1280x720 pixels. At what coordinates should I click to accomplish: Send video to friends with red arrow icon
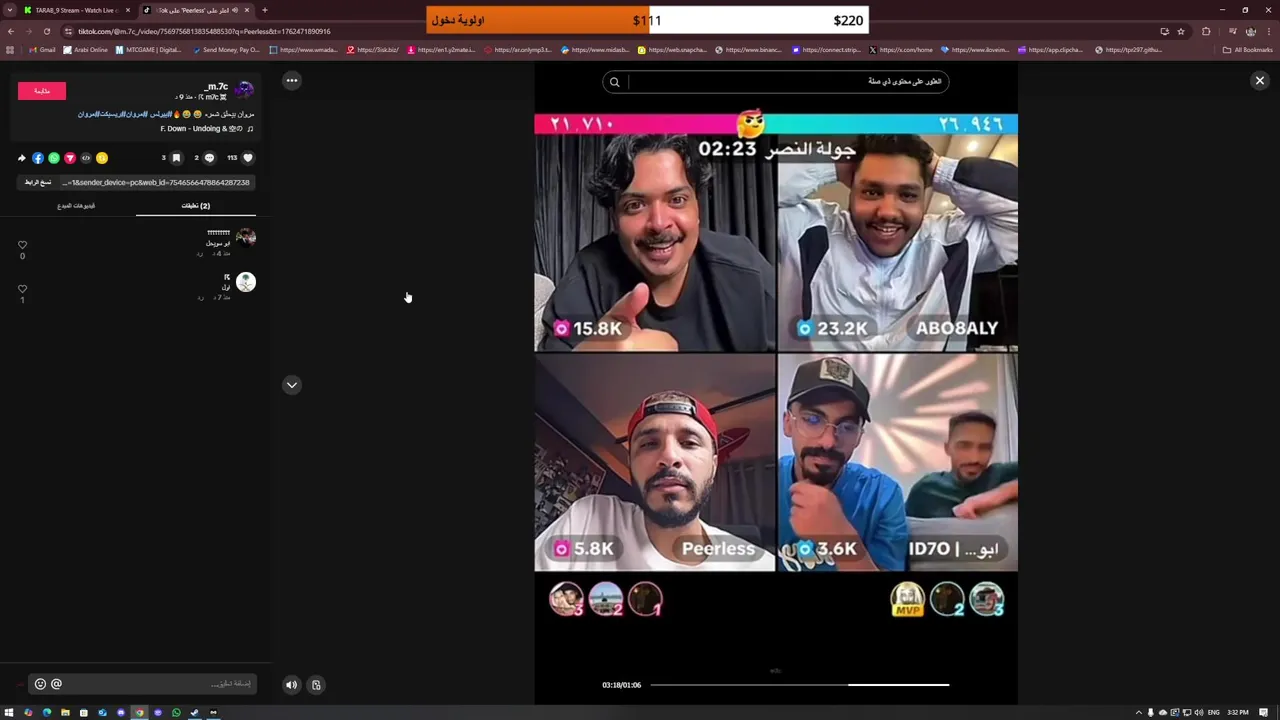(70, 158)
